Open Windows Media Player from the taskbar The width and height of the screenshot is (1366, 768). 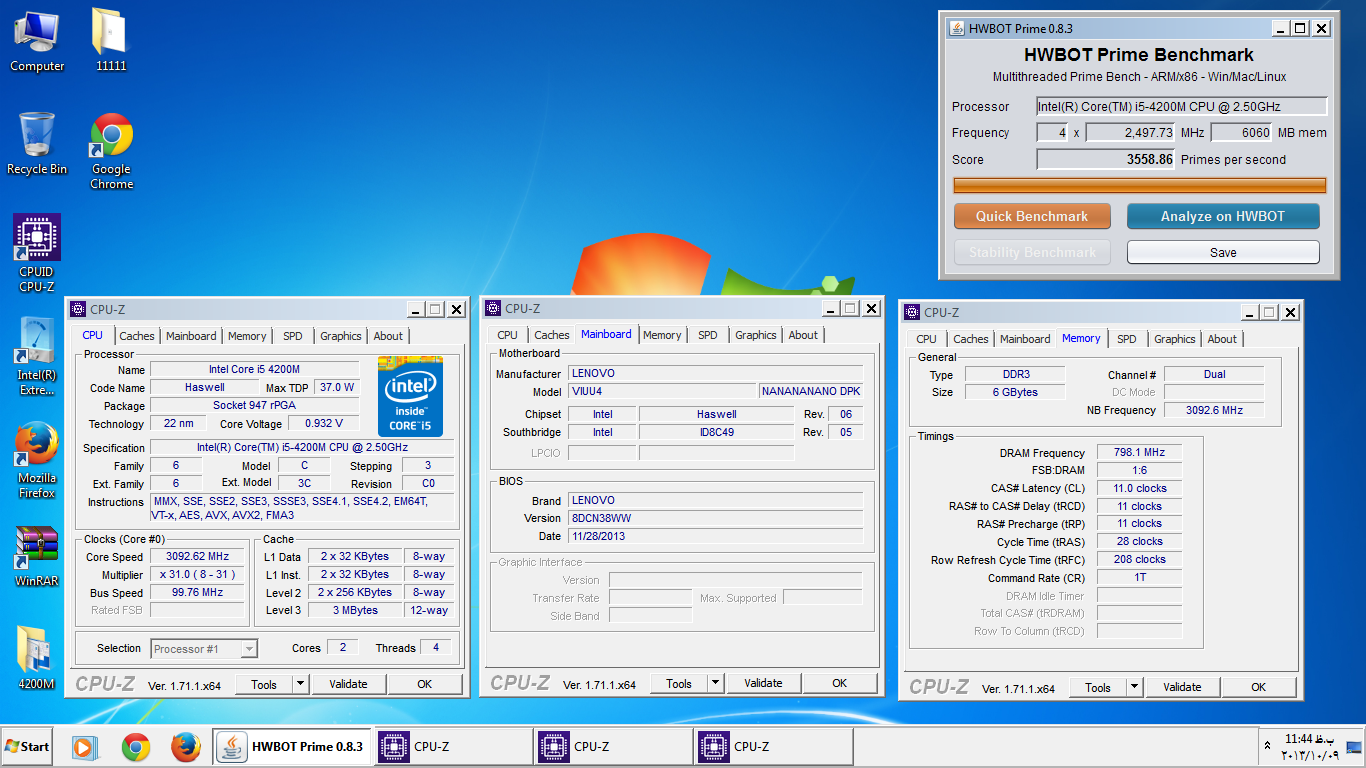pos(85,747)
